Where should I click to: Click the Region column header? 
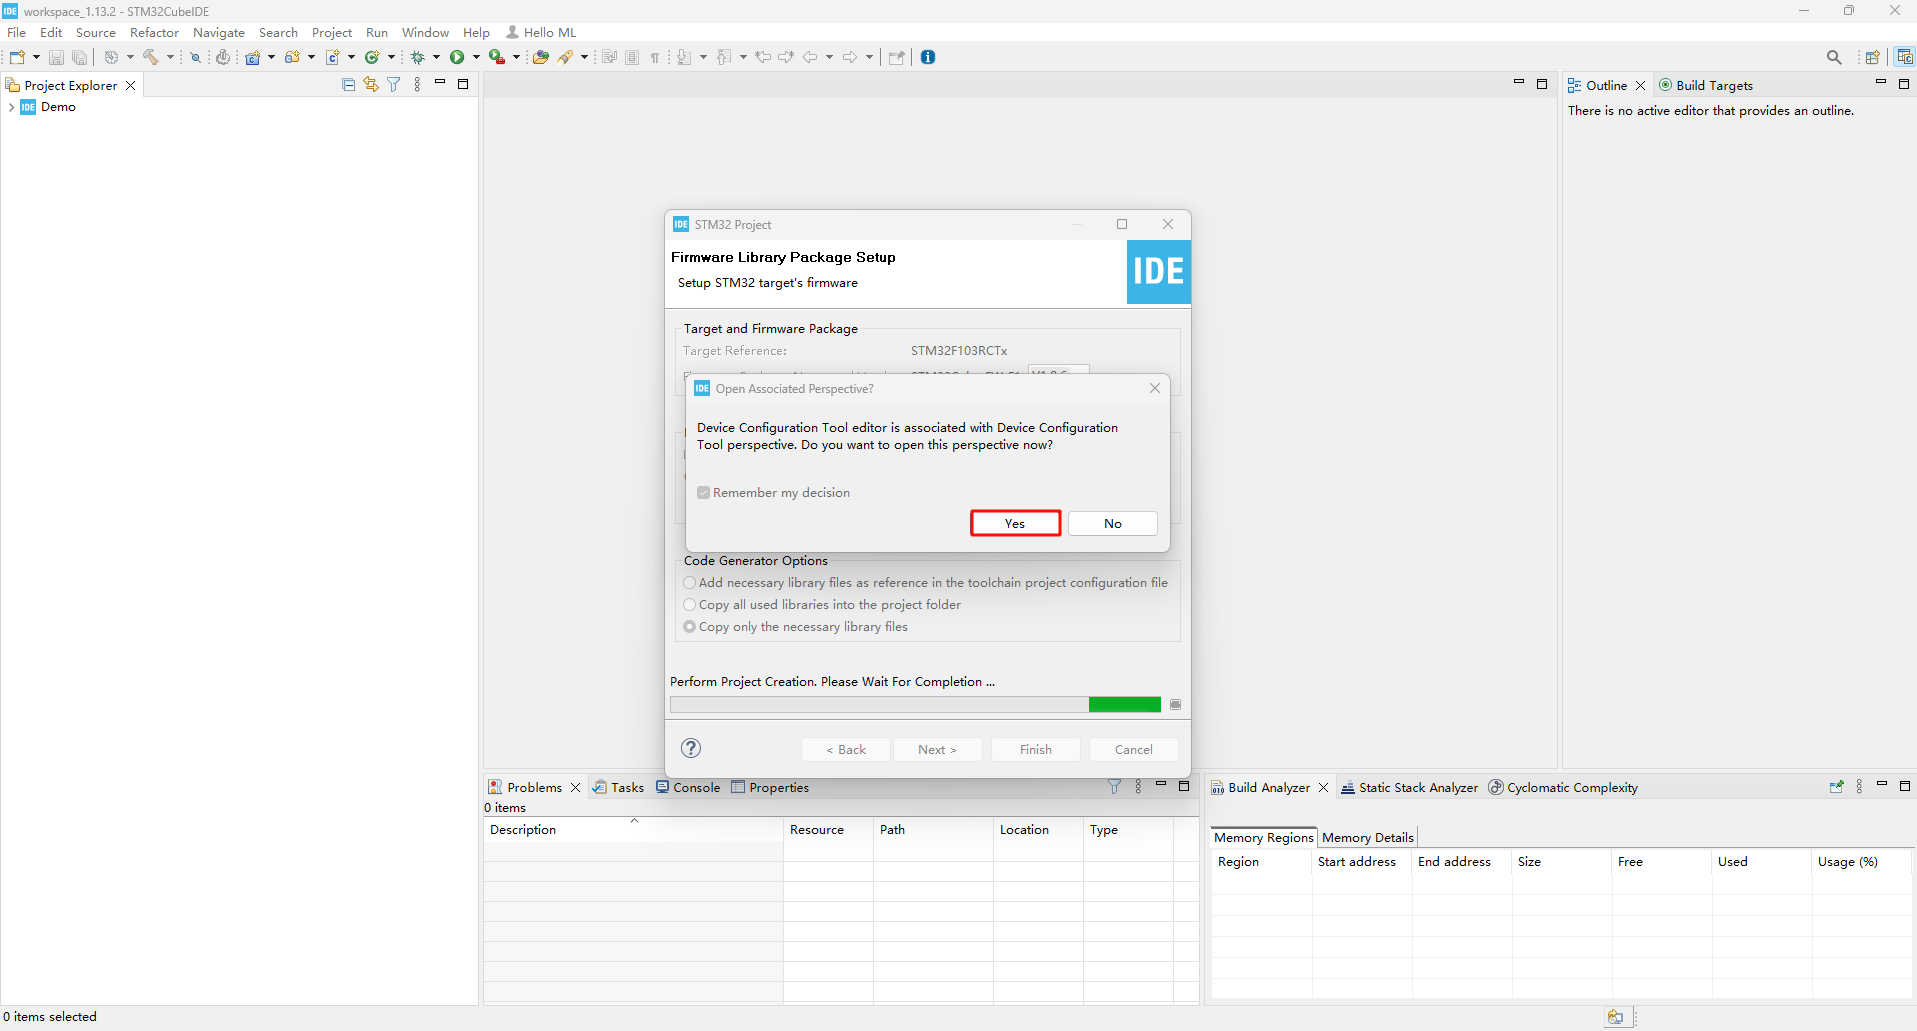point(1261,861)
